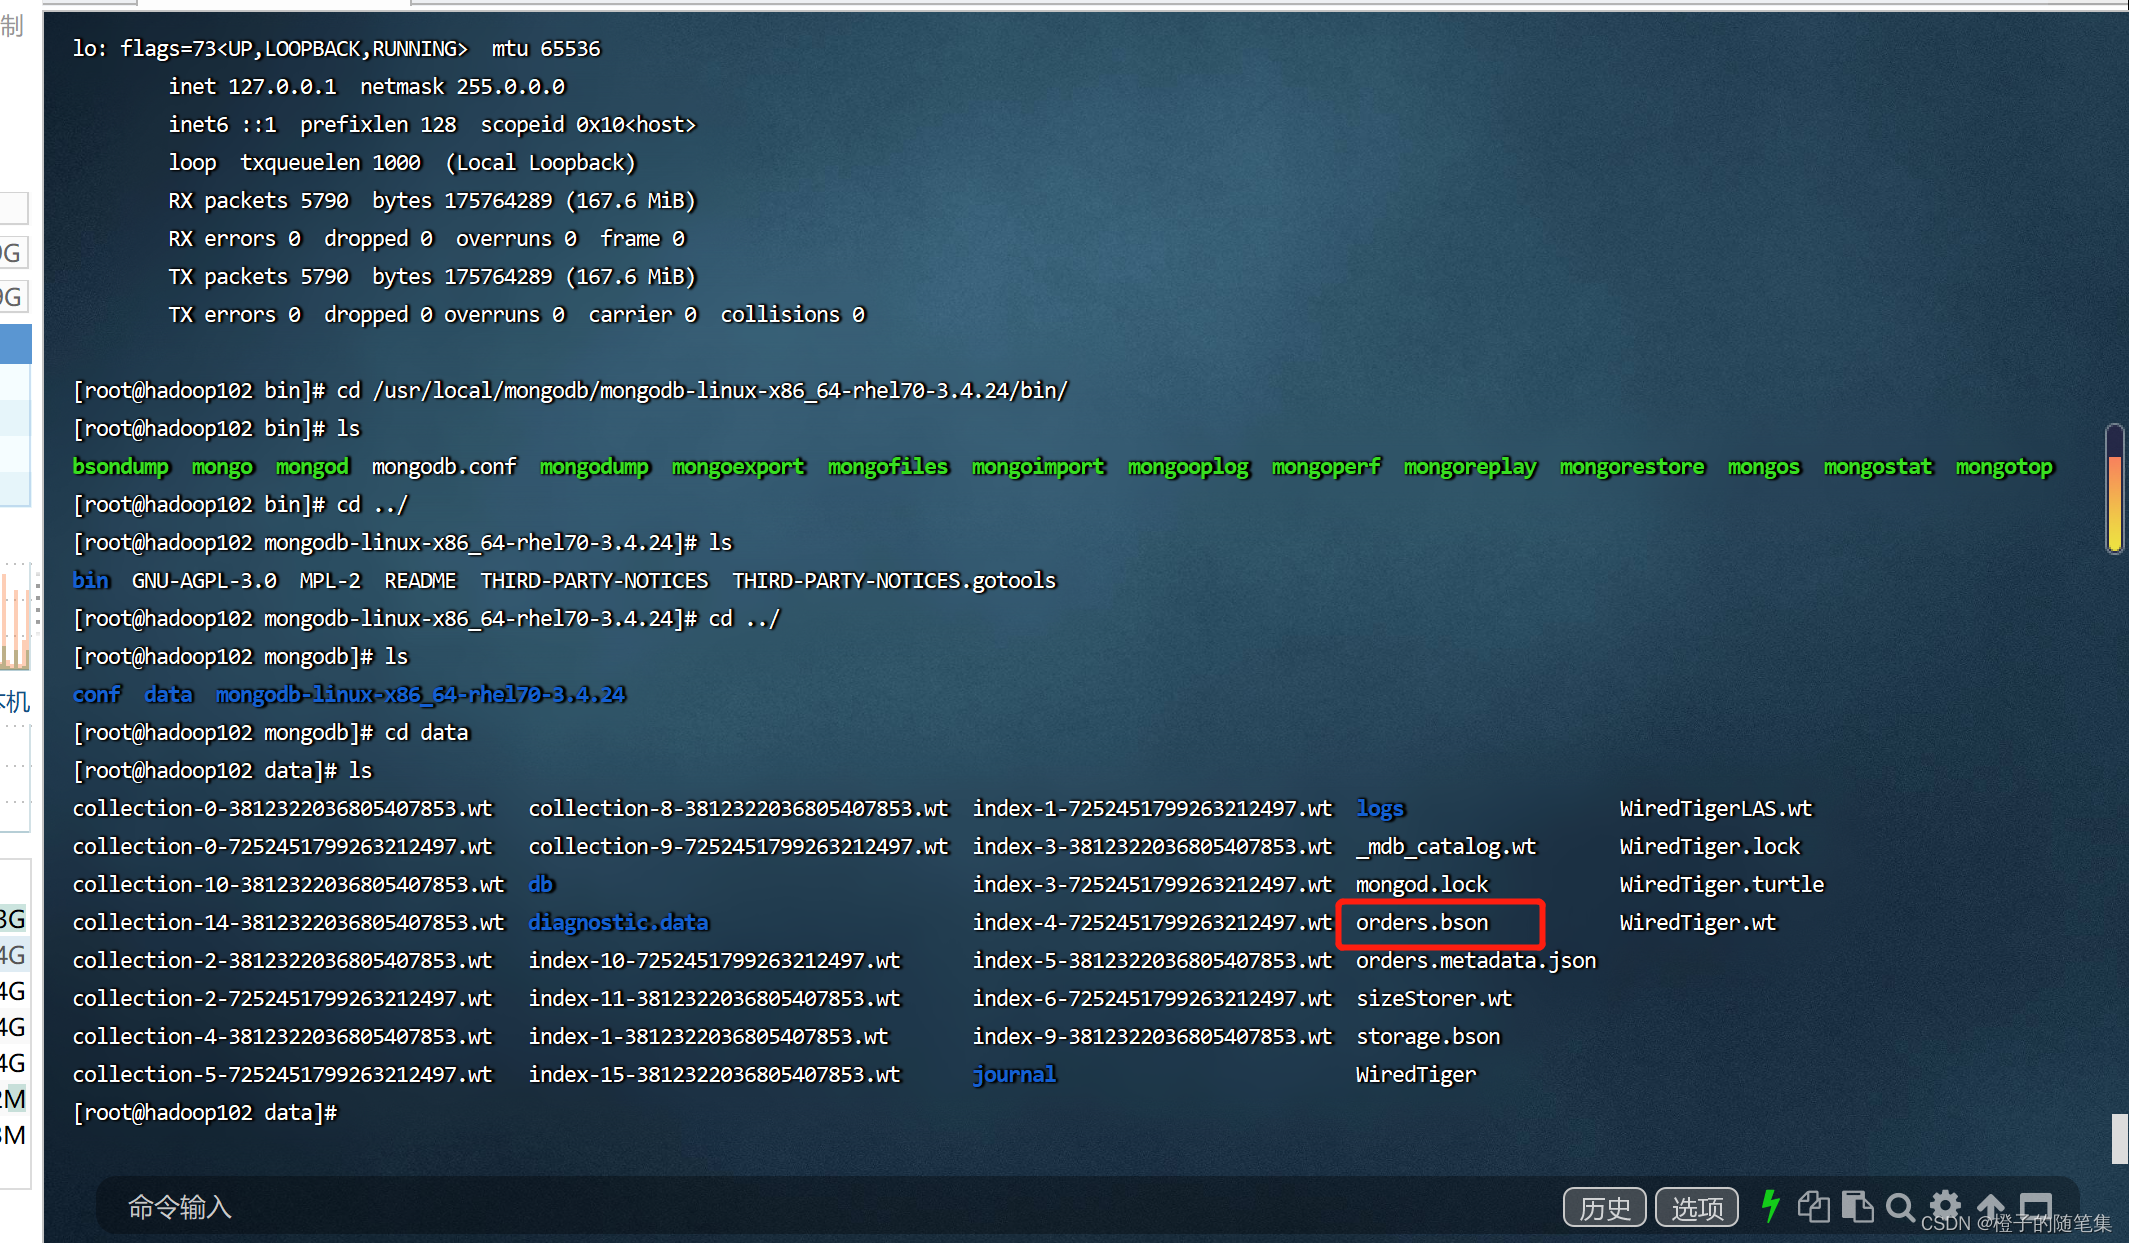This screenshot has width=2129, height=1243.
Task: Open settings with the gear icon
Action: click(x=1945, y=1205)
